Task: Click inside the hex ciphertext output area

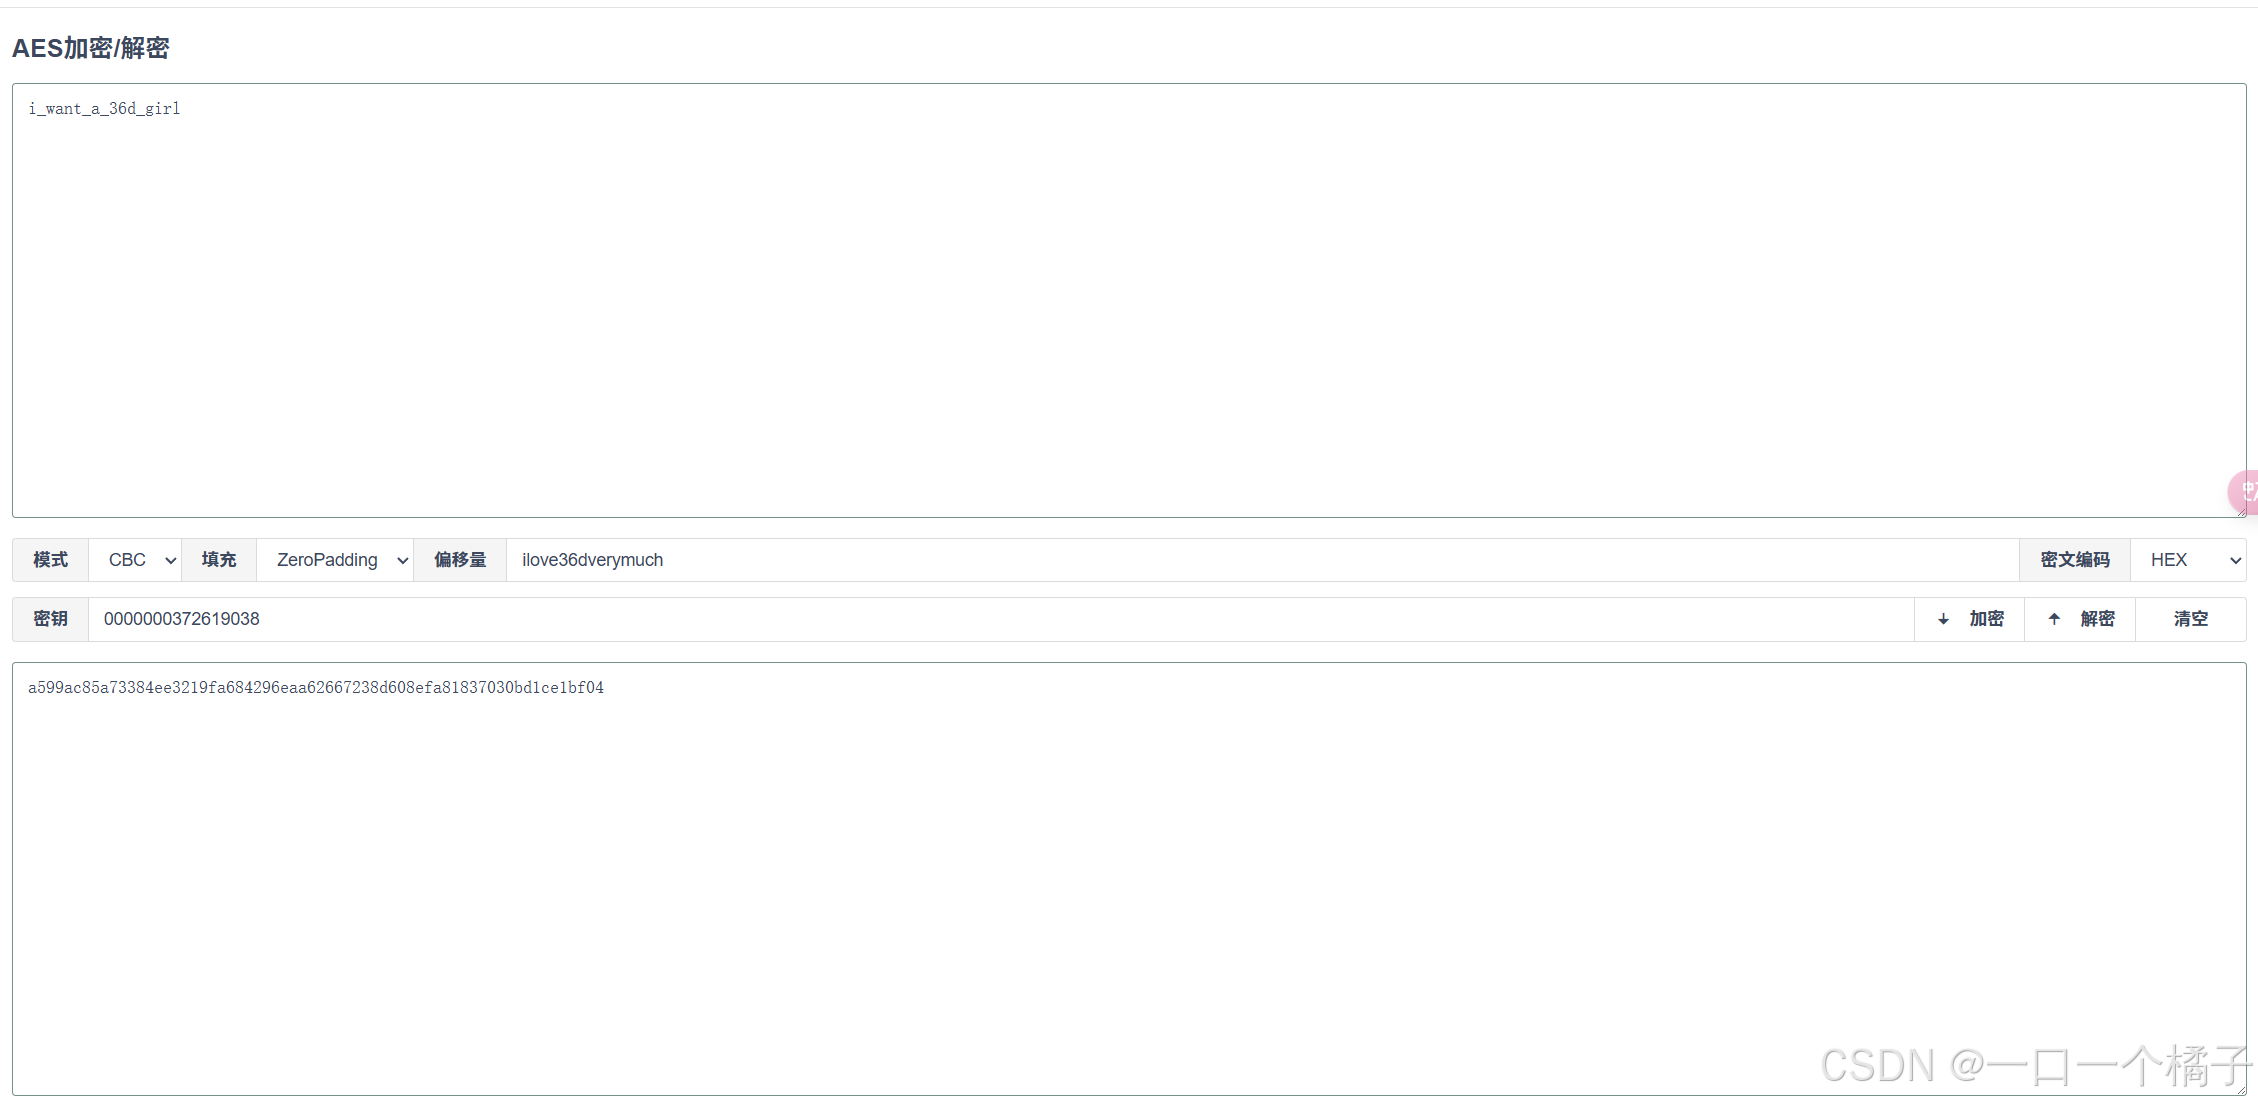Action: 1128,878
